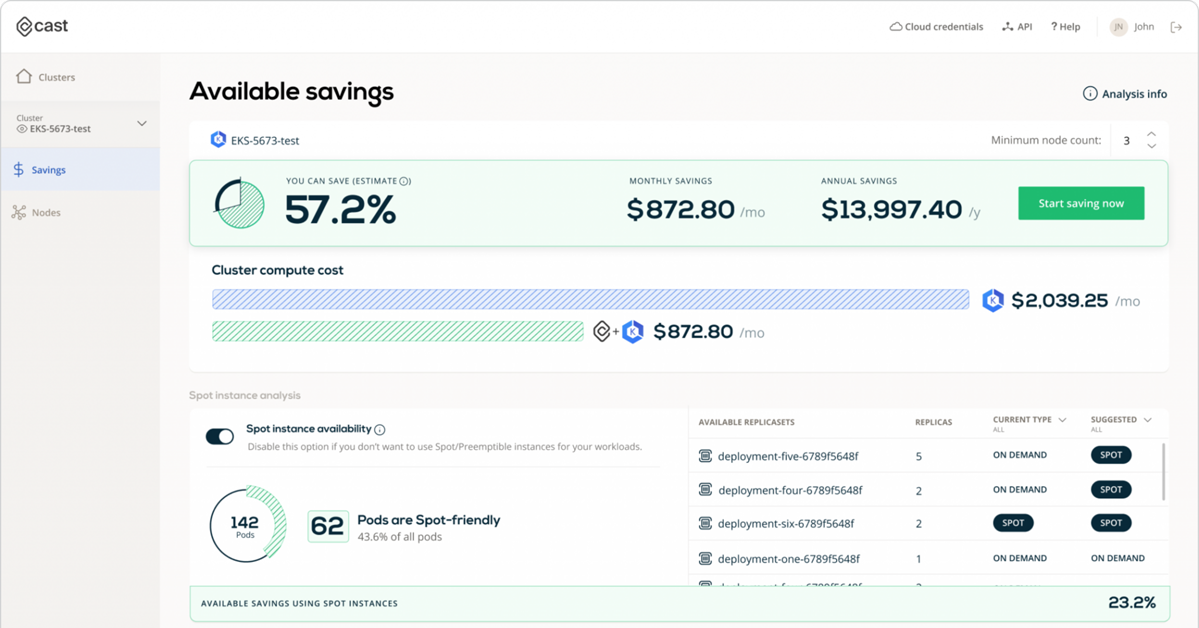
Task: Click the logout icon
Action: click(1176, 27)
